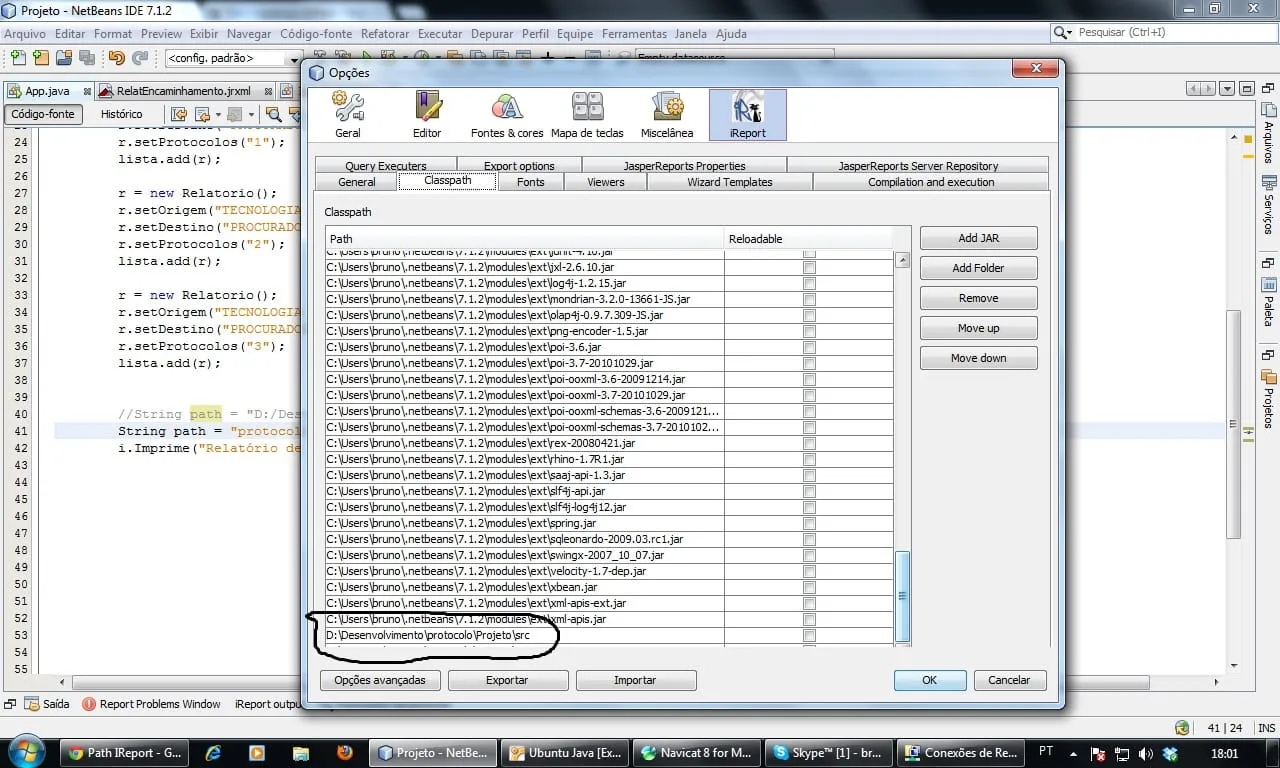
Task: Click the Save All toolbar icon
Action: tap(87, 58)
